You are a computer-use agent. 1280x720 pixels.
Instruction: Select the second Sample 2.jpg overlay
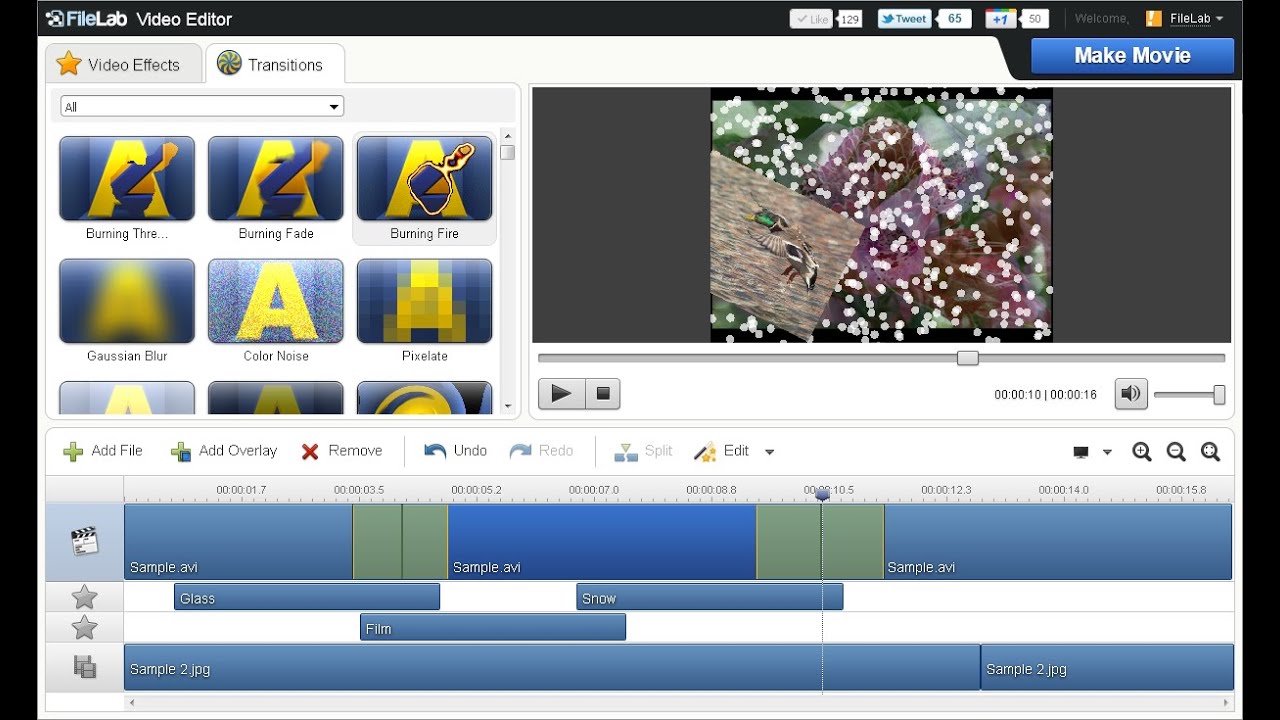click(x=1107, y=667)
